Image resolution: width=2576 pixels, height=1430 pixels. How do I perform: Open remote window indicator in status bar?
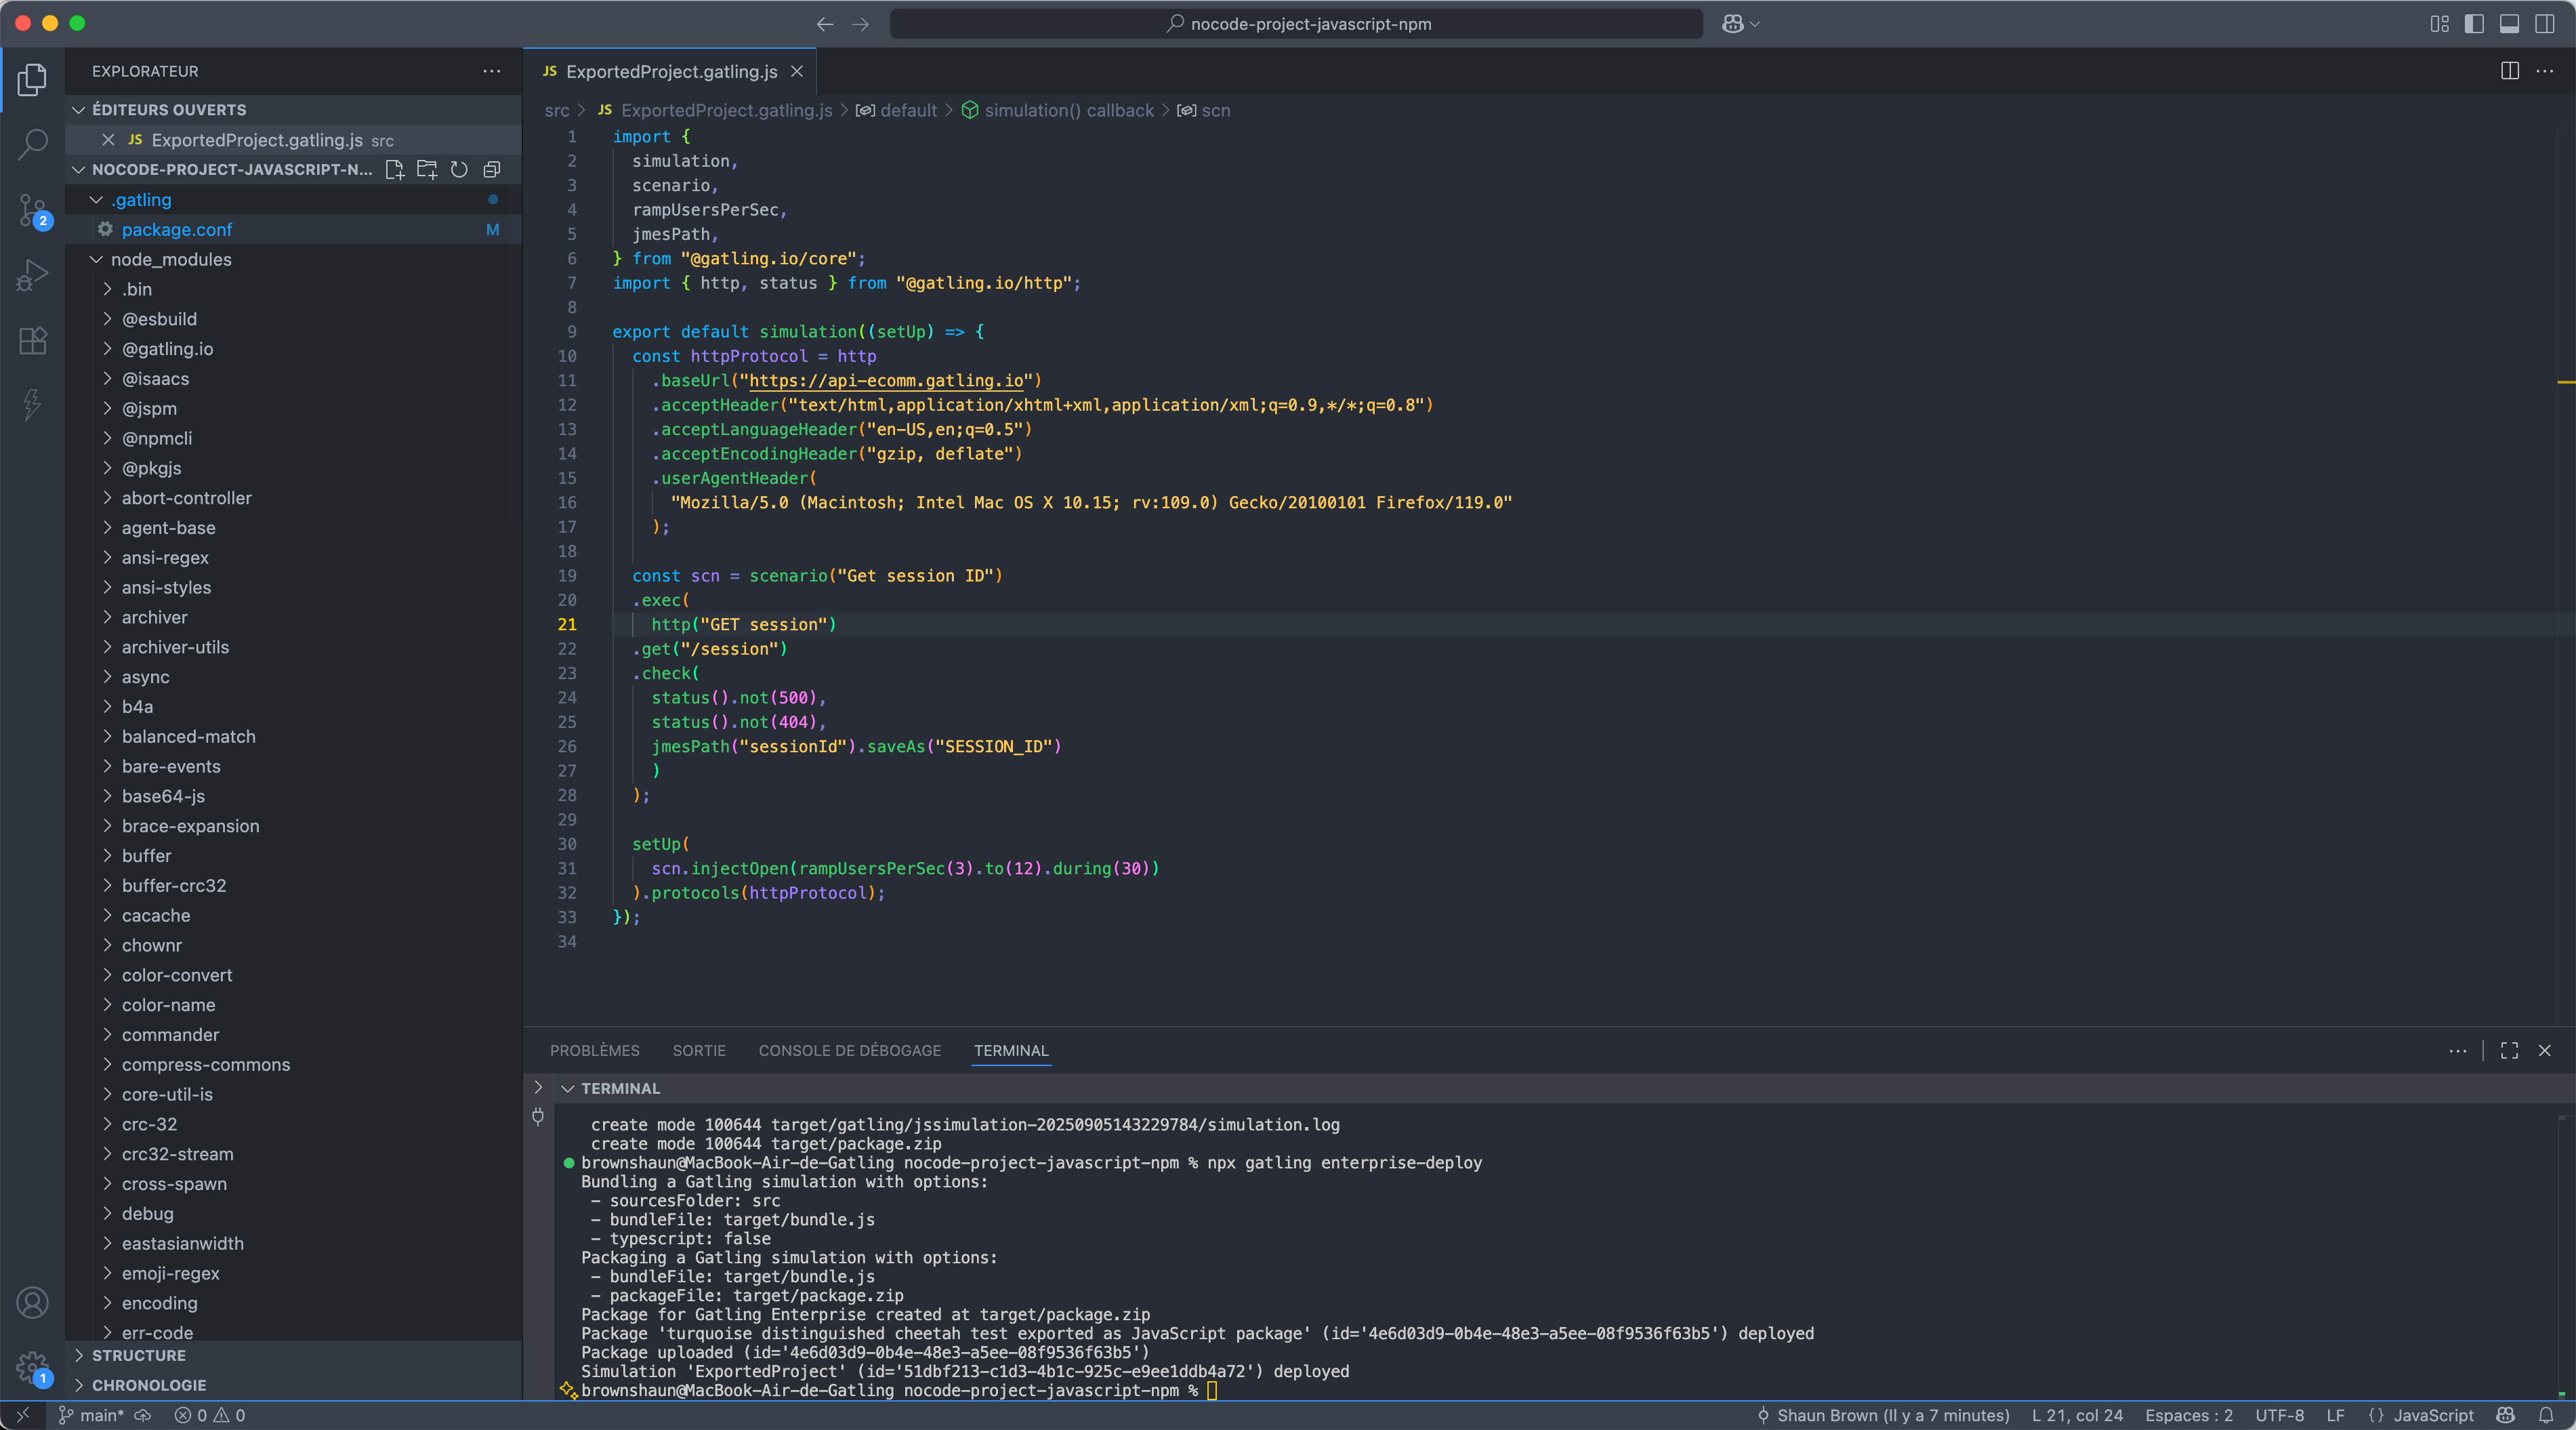tap(22, 1415)
